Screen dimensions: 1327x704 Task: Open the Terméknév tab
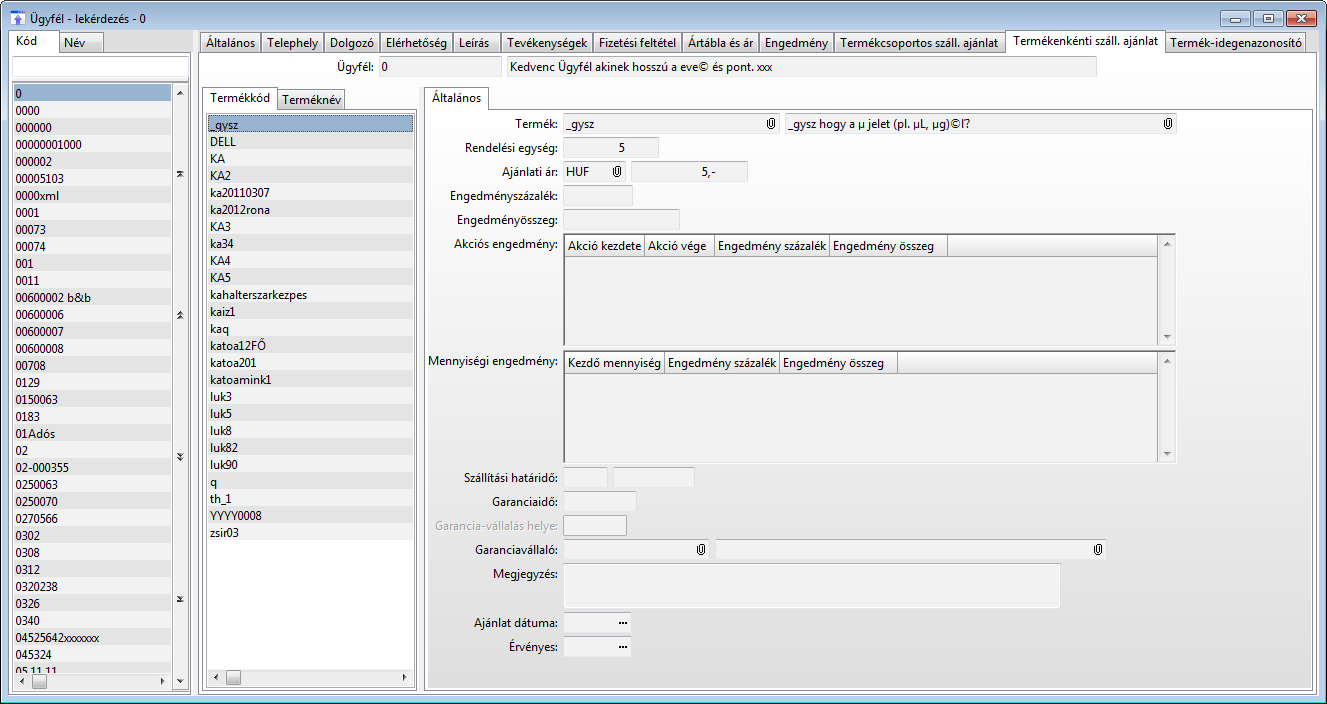click(x=312, y=99)
